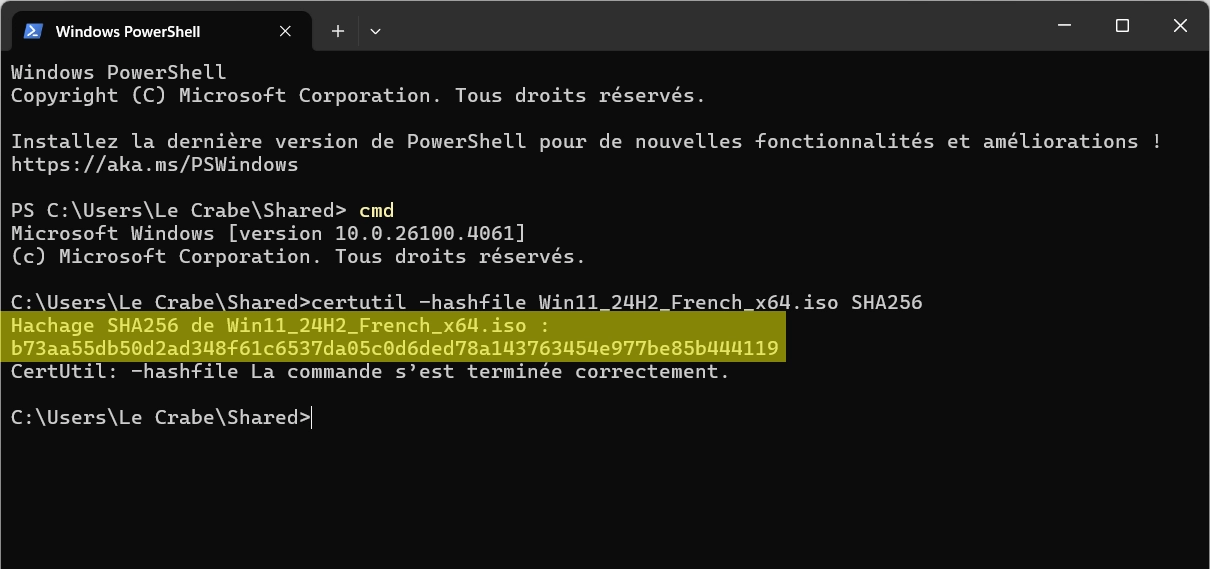
Task: Click the yellow 'cmd' command text
Action: point(376,210)
